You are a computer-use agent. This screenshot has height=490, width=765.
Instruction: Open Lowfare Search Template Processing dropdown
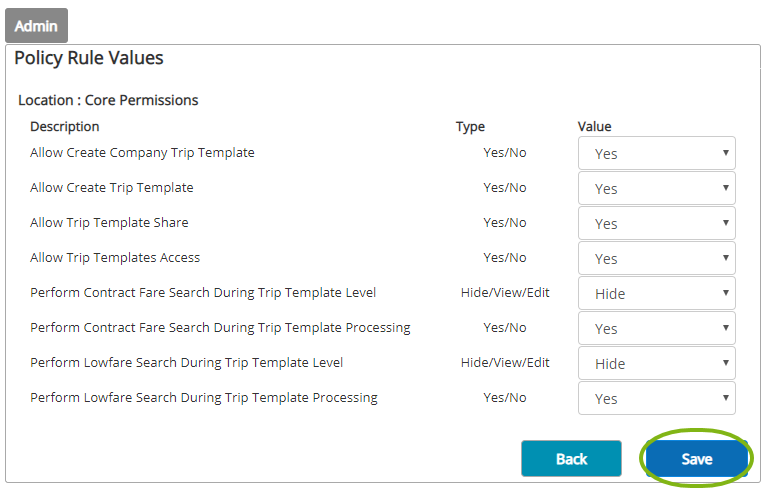coord(656,399)
